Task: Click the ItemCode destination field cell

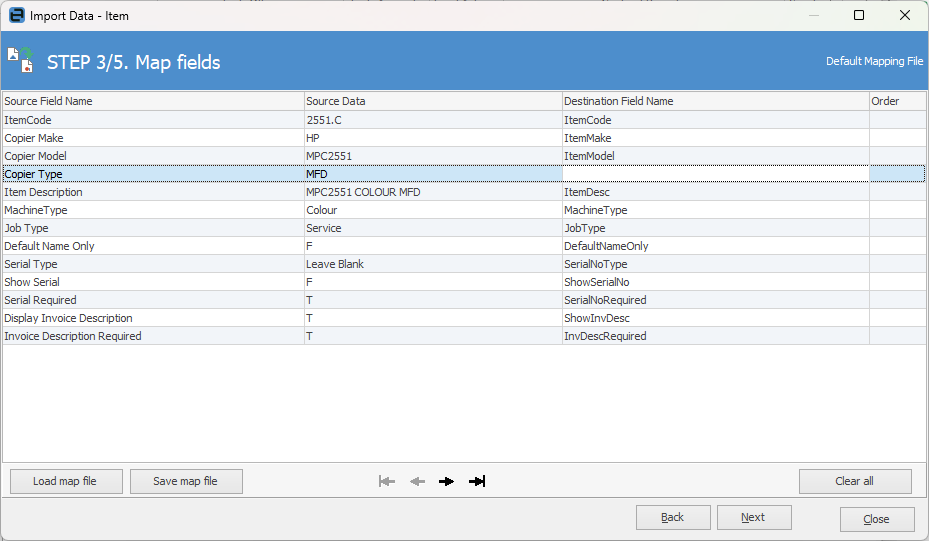Action: point(716,120)
